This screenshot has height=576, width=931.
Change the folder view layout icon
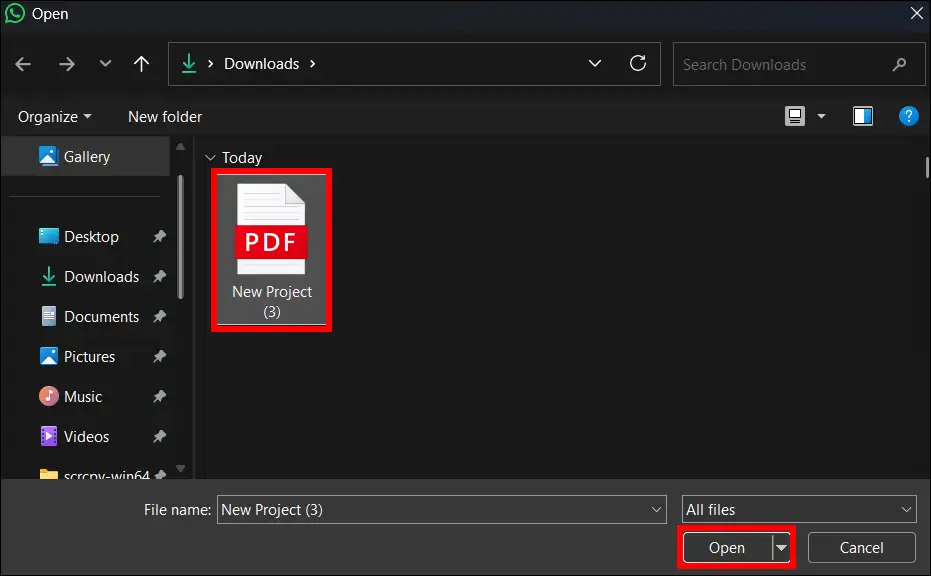pos(794,116)
